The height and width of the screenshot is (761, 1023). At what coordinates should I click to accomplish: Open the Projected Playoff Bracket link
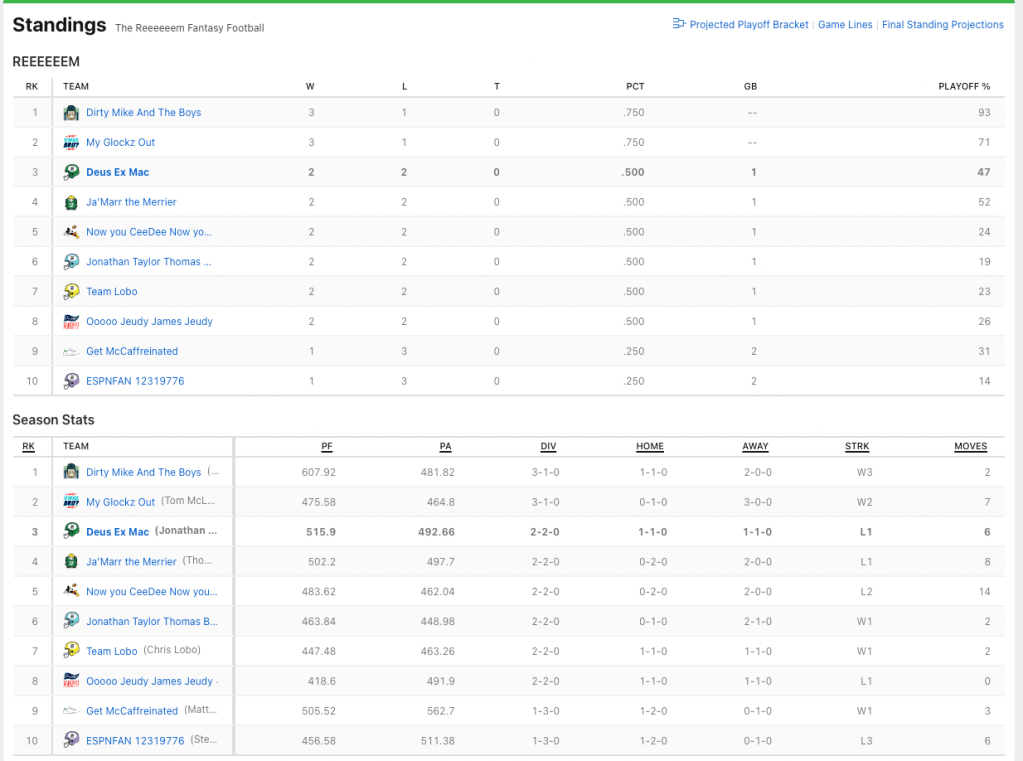[748, 25]
